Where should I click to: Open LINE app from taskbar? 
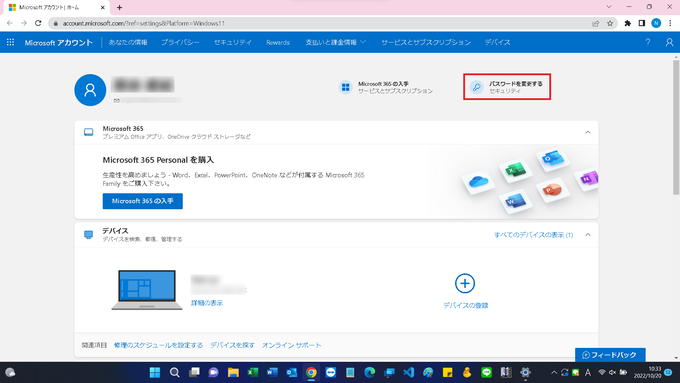click(x=487, y=372)
